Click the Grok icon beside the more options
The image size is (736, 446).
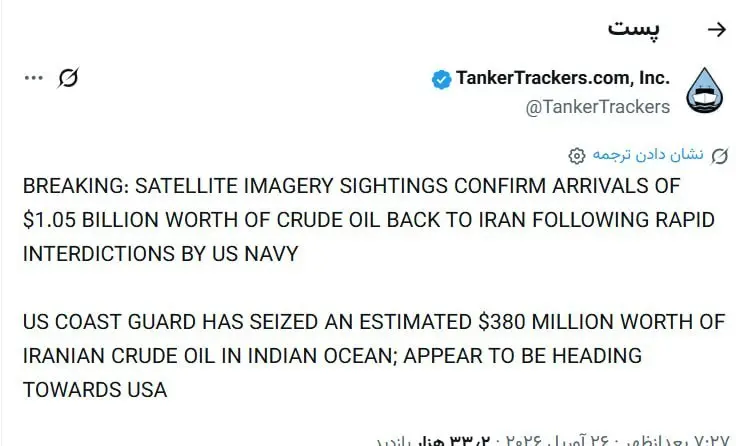pyautogui.click(x=69, y=77)
